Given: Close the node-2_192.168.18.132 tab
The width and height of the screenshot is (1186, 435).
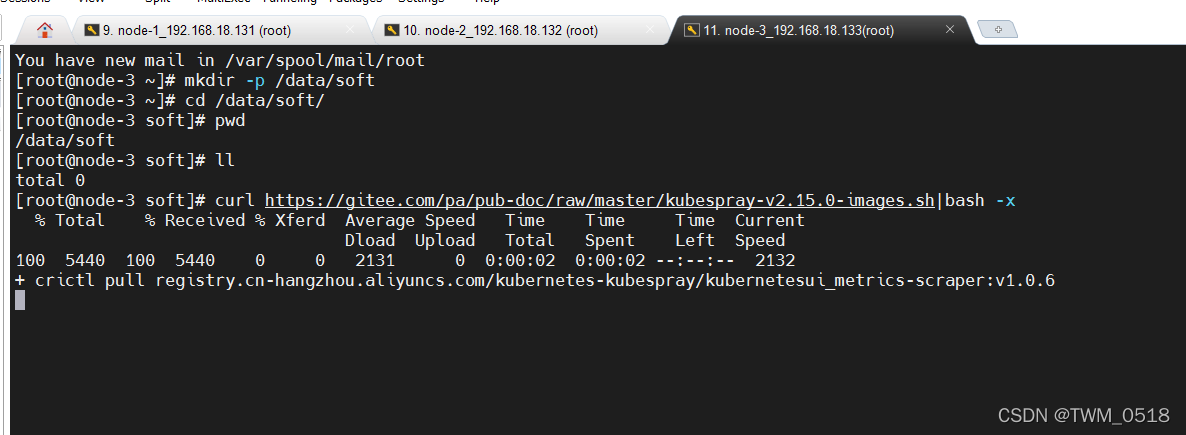Looking at the screenshot, I should (x=650, y=30).
